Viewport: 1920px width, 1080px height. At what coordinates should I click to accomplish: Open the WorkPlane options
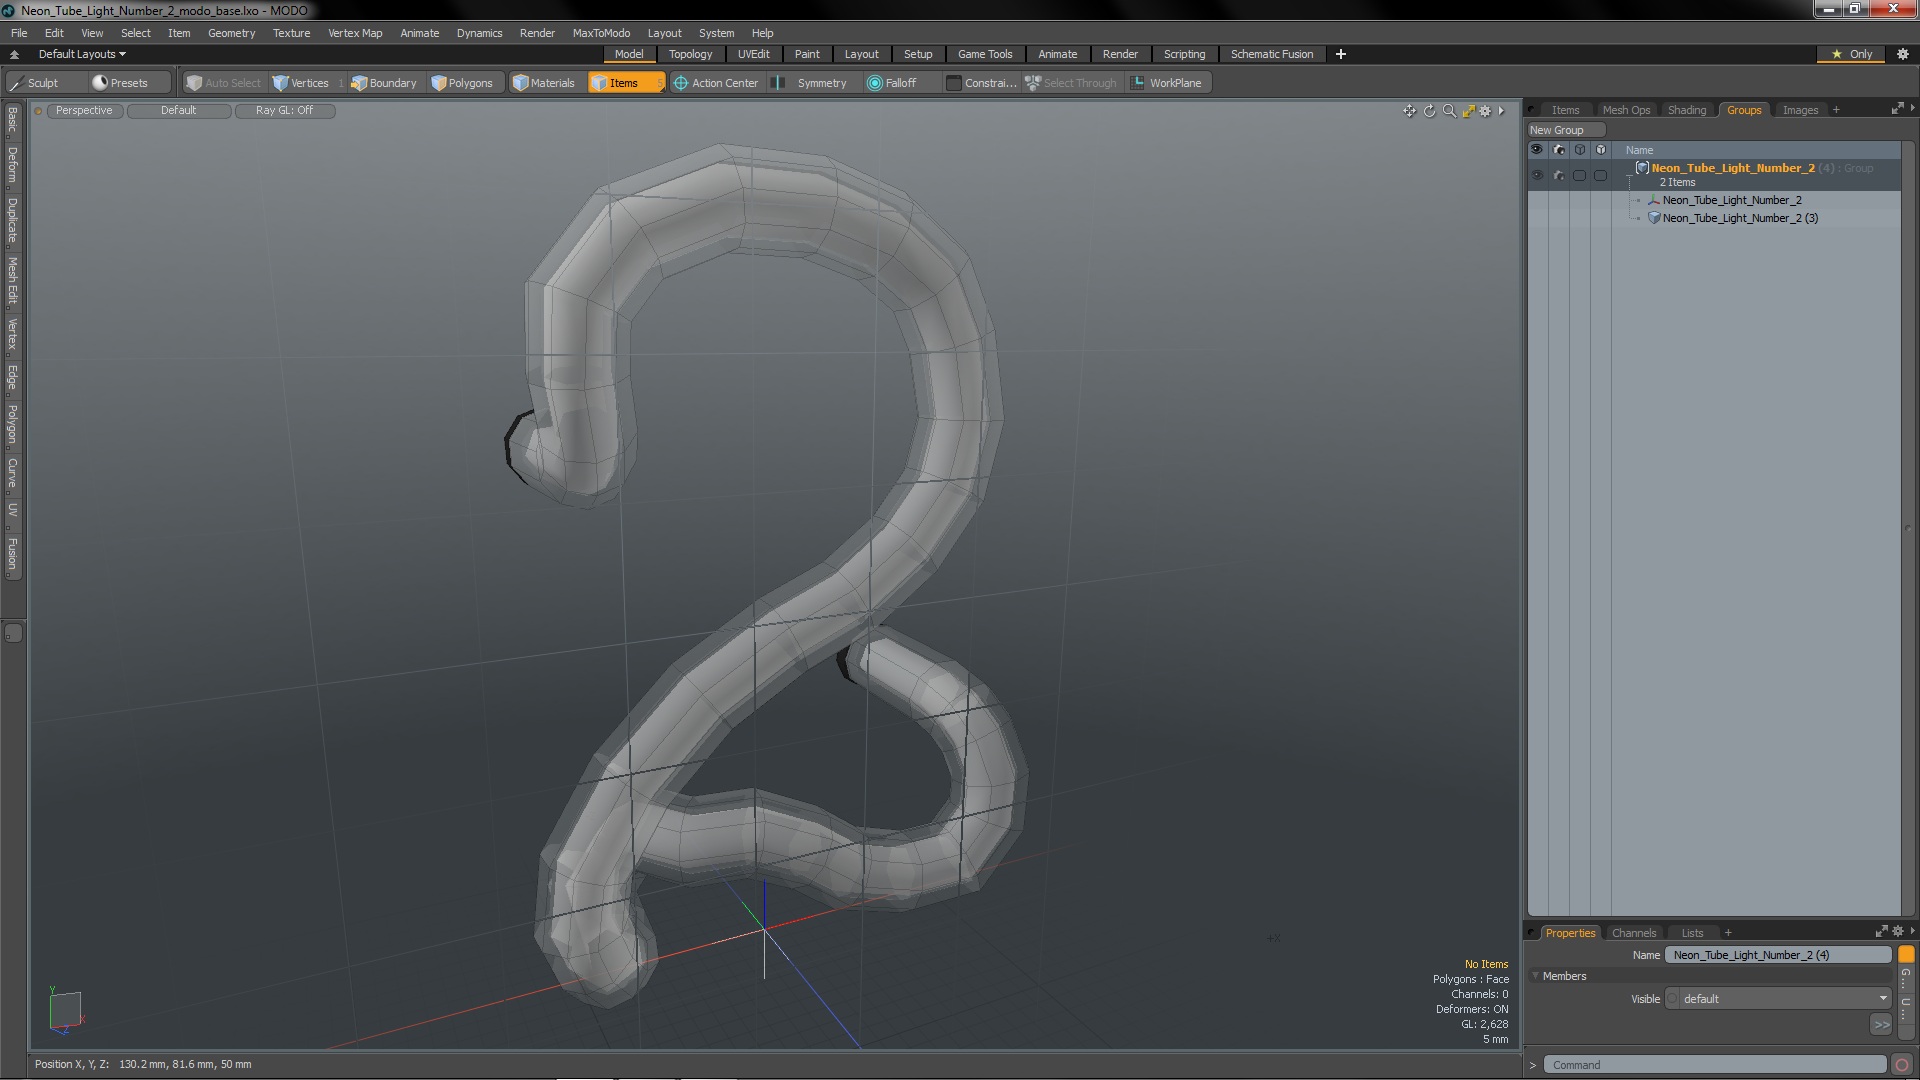(x=1167, y=83)
